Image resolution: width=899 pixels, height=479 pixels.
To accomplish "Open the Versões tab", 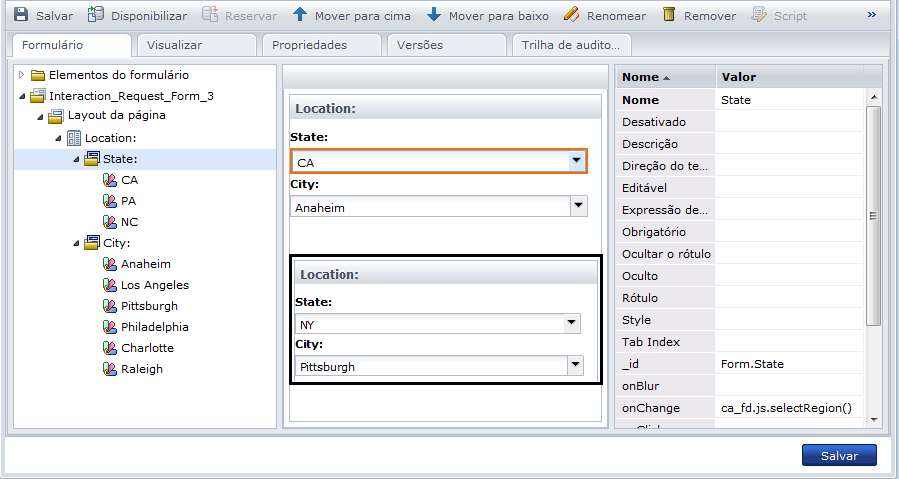I will pos(420,45).
